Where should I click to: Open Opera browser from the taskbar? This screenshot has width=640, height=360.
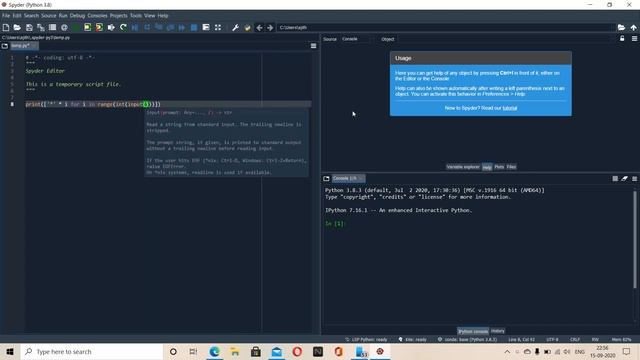297,351
